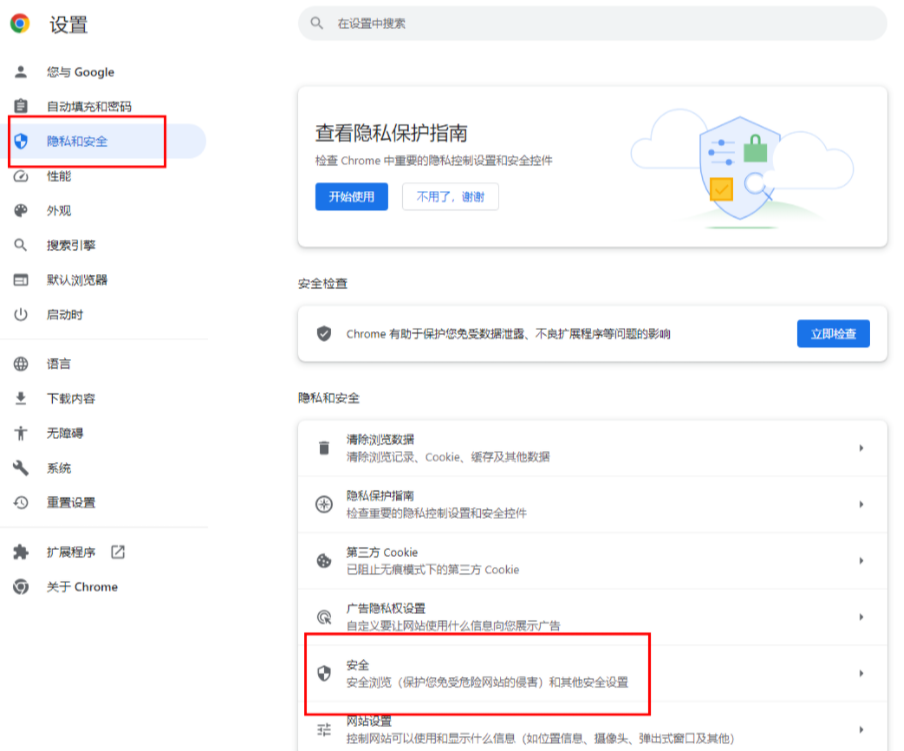Open 关于 Chrome page
The width and height of the screenshot is (904, 751).
coord(82,587)
